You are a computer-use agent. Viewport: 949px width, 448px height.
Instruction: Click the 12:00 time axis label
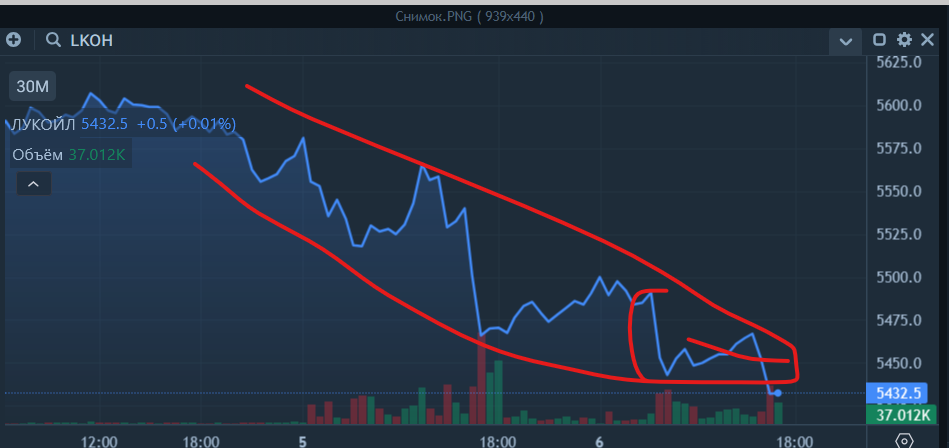(99, 442)
